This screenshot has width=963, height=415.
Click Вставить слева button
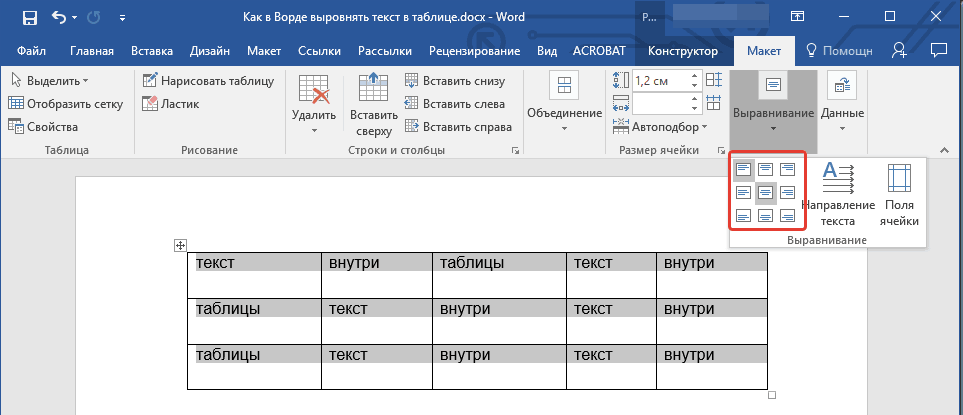[456, 104]
